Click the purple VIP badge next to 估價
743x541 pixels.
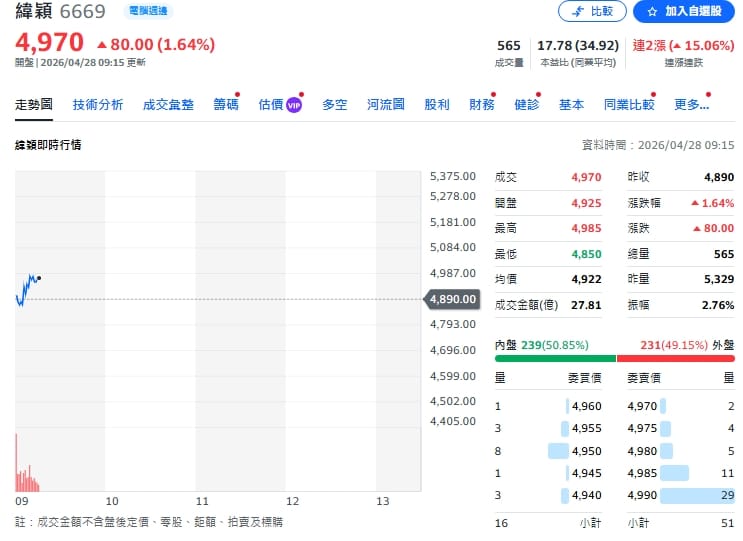pos(294,105)
